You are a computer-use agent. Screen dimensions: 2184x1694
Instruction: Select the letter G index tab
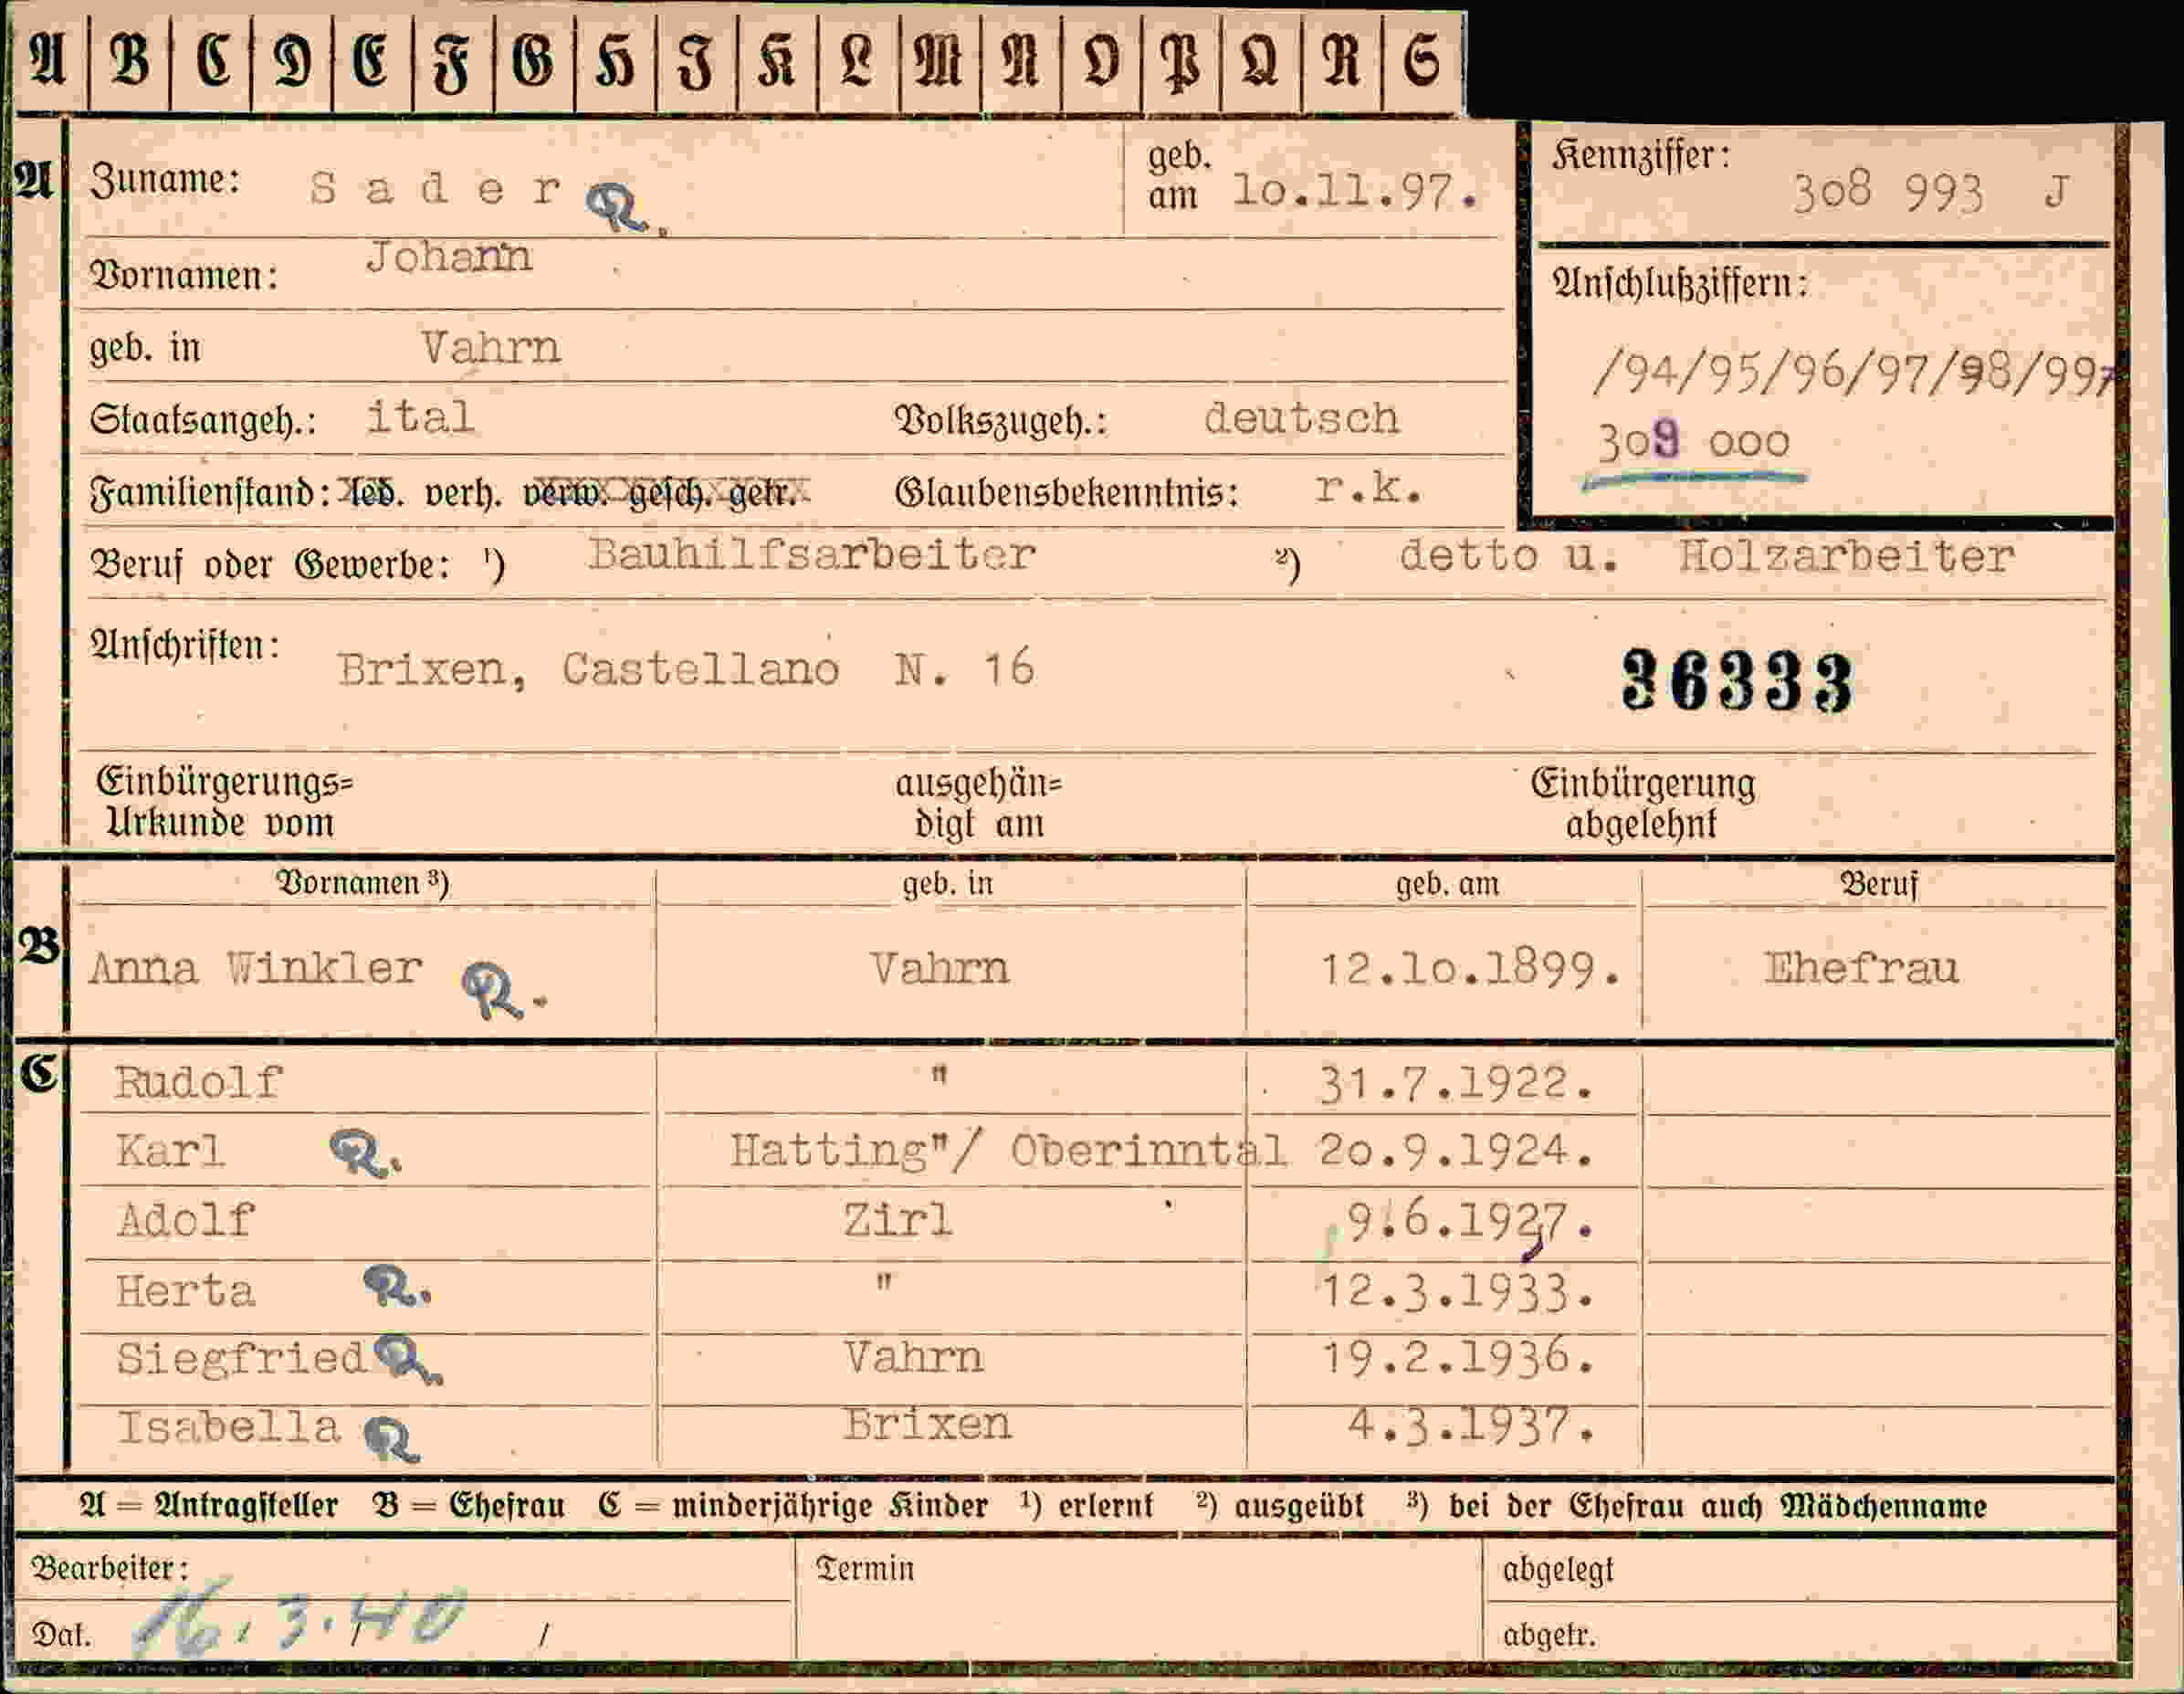[x=534, y=62]
